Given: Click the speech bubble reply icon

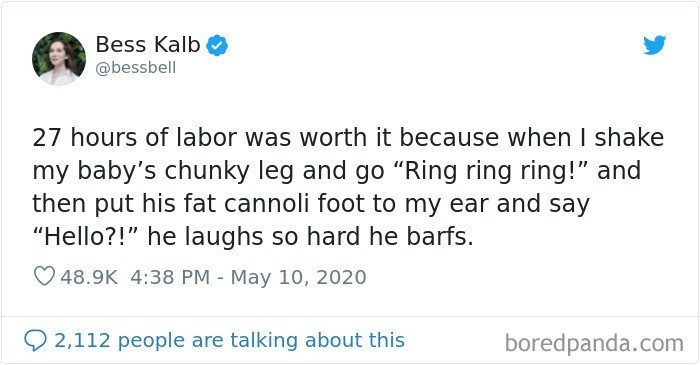Looking at the screenshot, I should click(35, 341).
